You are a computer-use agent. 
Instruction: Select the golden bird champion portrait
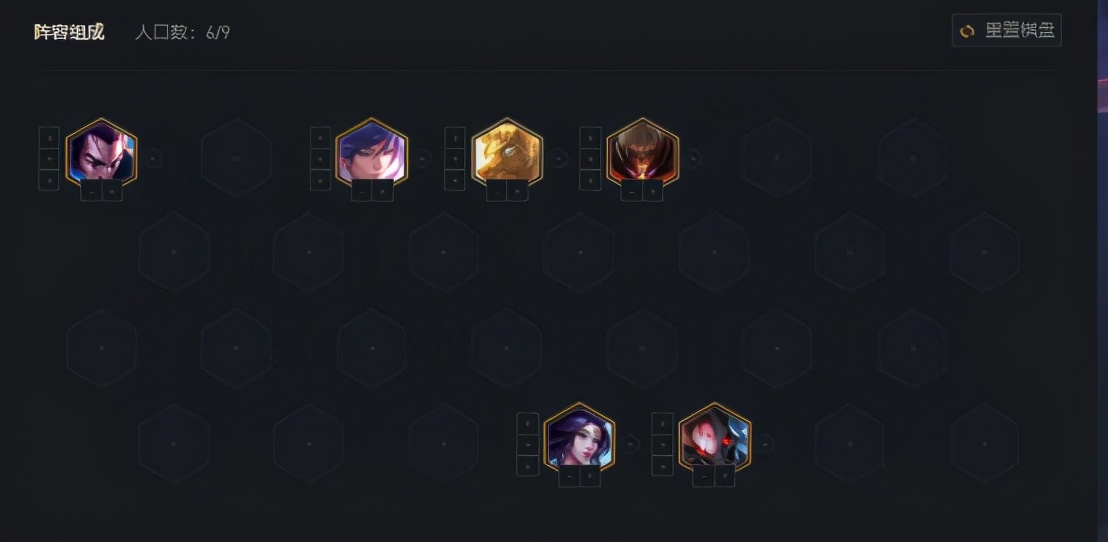[x=507, y=153]
